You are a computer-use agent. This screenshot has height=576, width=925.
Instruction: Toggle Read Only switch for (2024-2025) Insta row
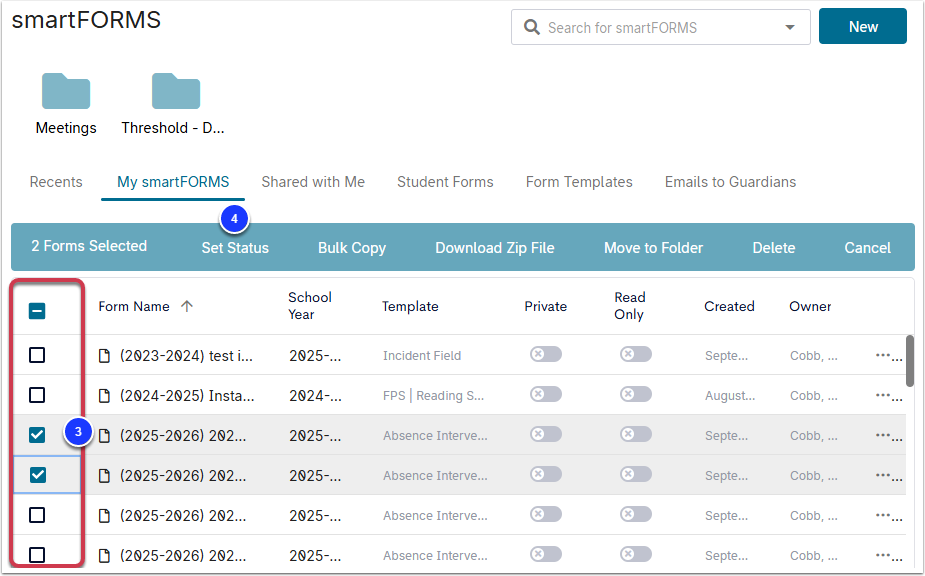(635, 394)
